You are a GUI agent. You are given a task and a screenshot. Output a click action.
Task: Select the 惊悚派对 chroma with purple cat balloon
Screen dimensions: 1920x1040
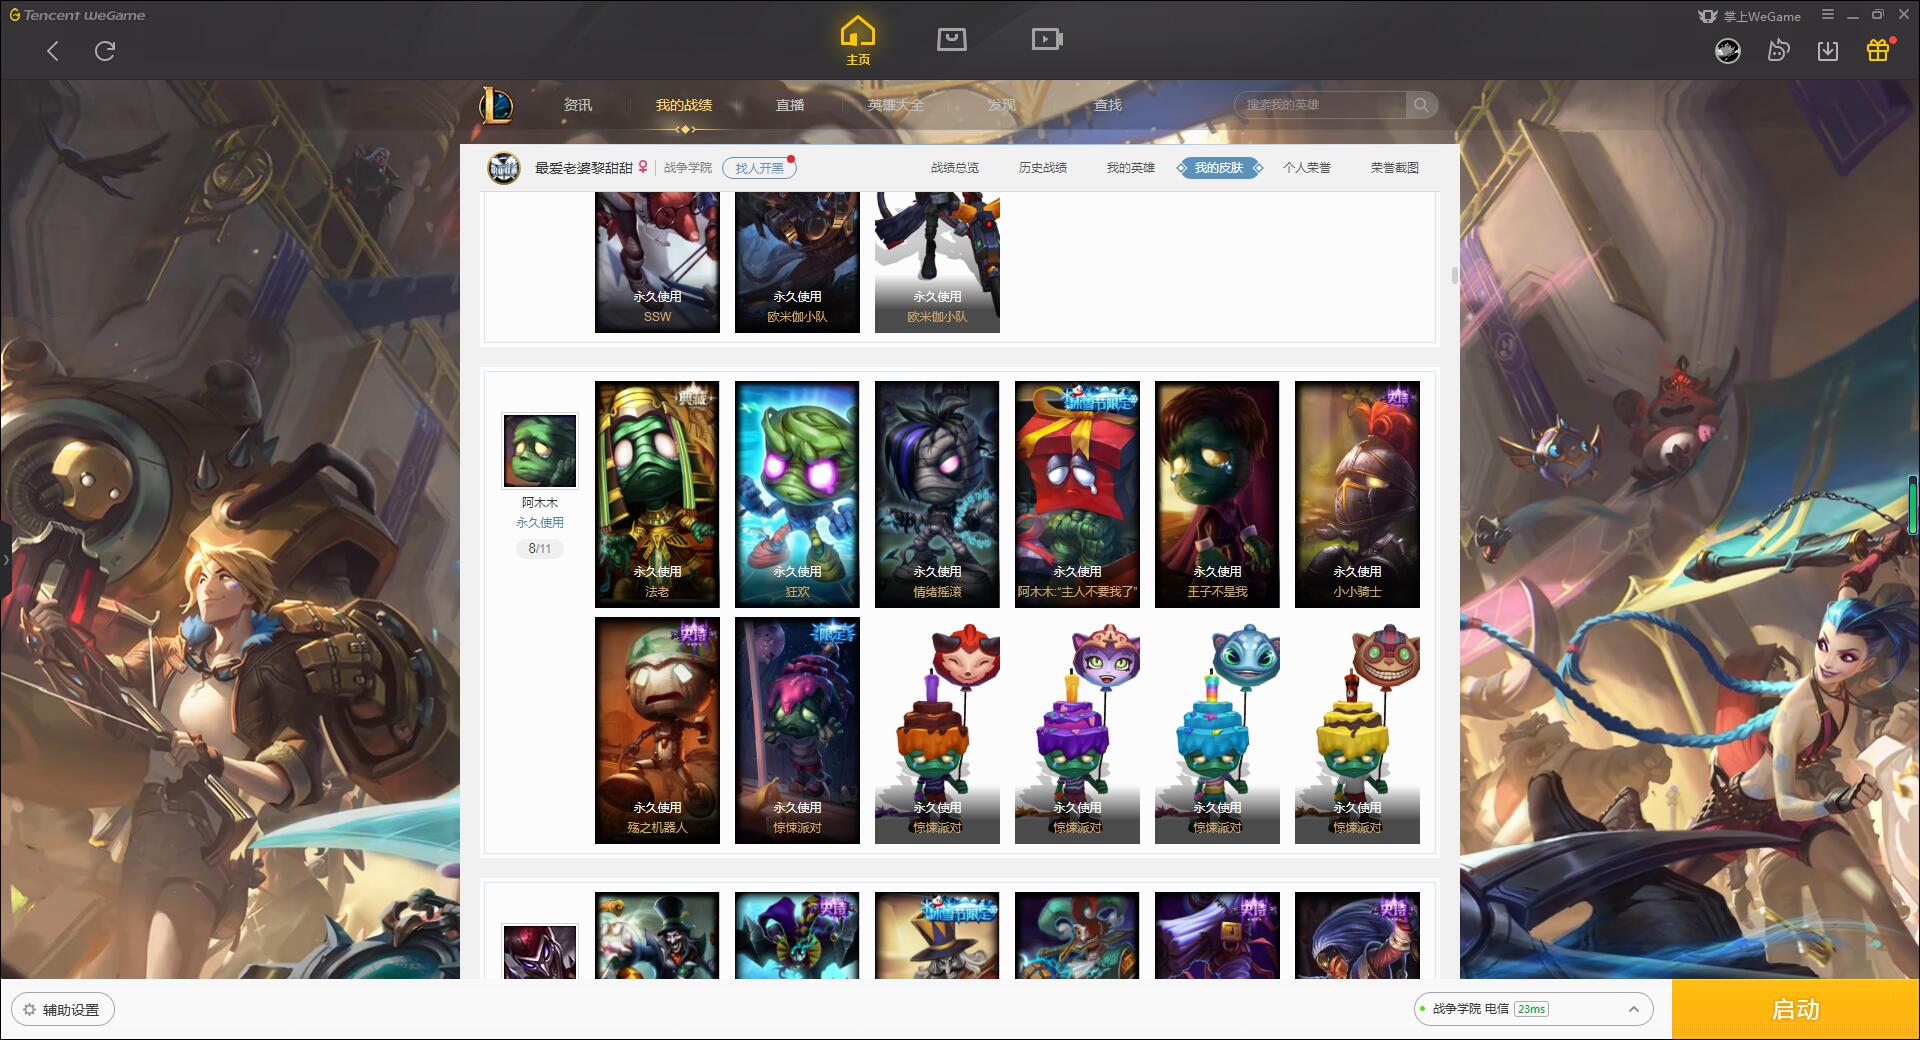point(1077,730)
